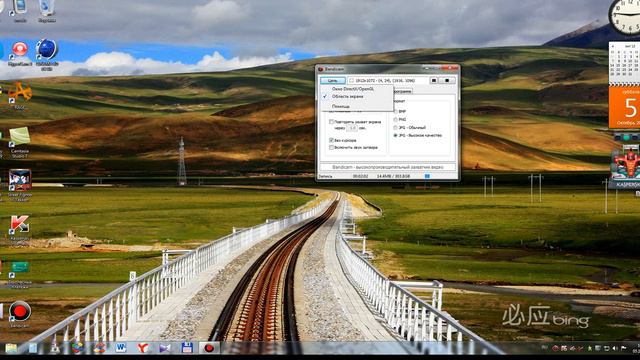Open the orange letter A desktop shortcut
Screen dimensions: 640x360
point(19,95)
